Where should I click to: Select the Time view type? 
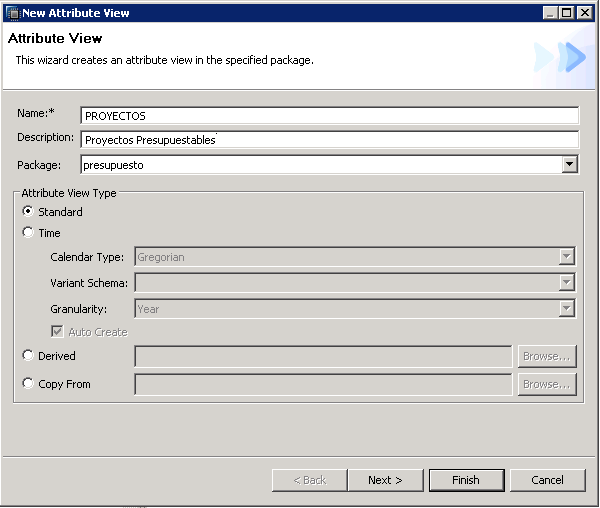pos(27,233)
